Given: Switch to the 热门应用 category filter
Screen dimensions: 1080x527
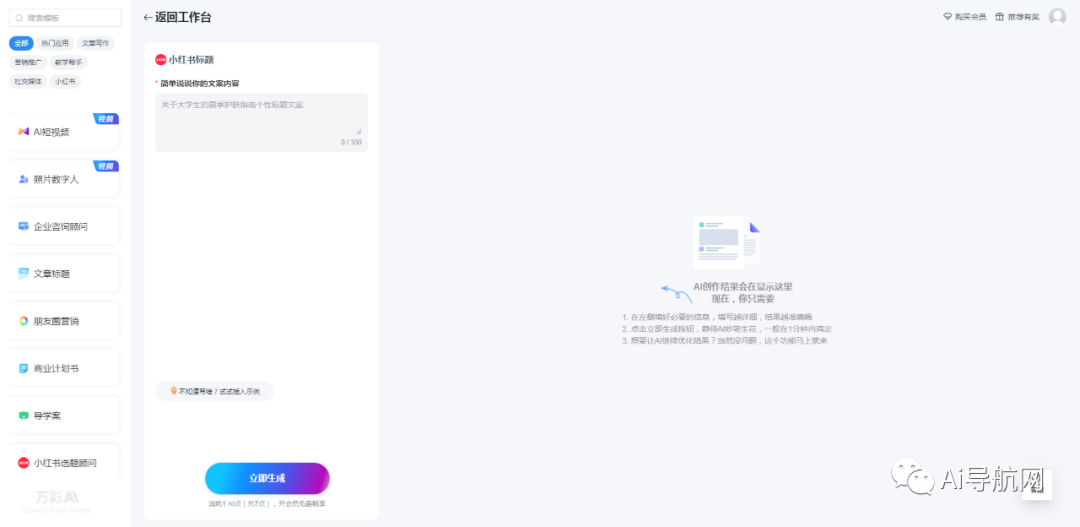Looking at the screenshot, I should coord(55,43).
